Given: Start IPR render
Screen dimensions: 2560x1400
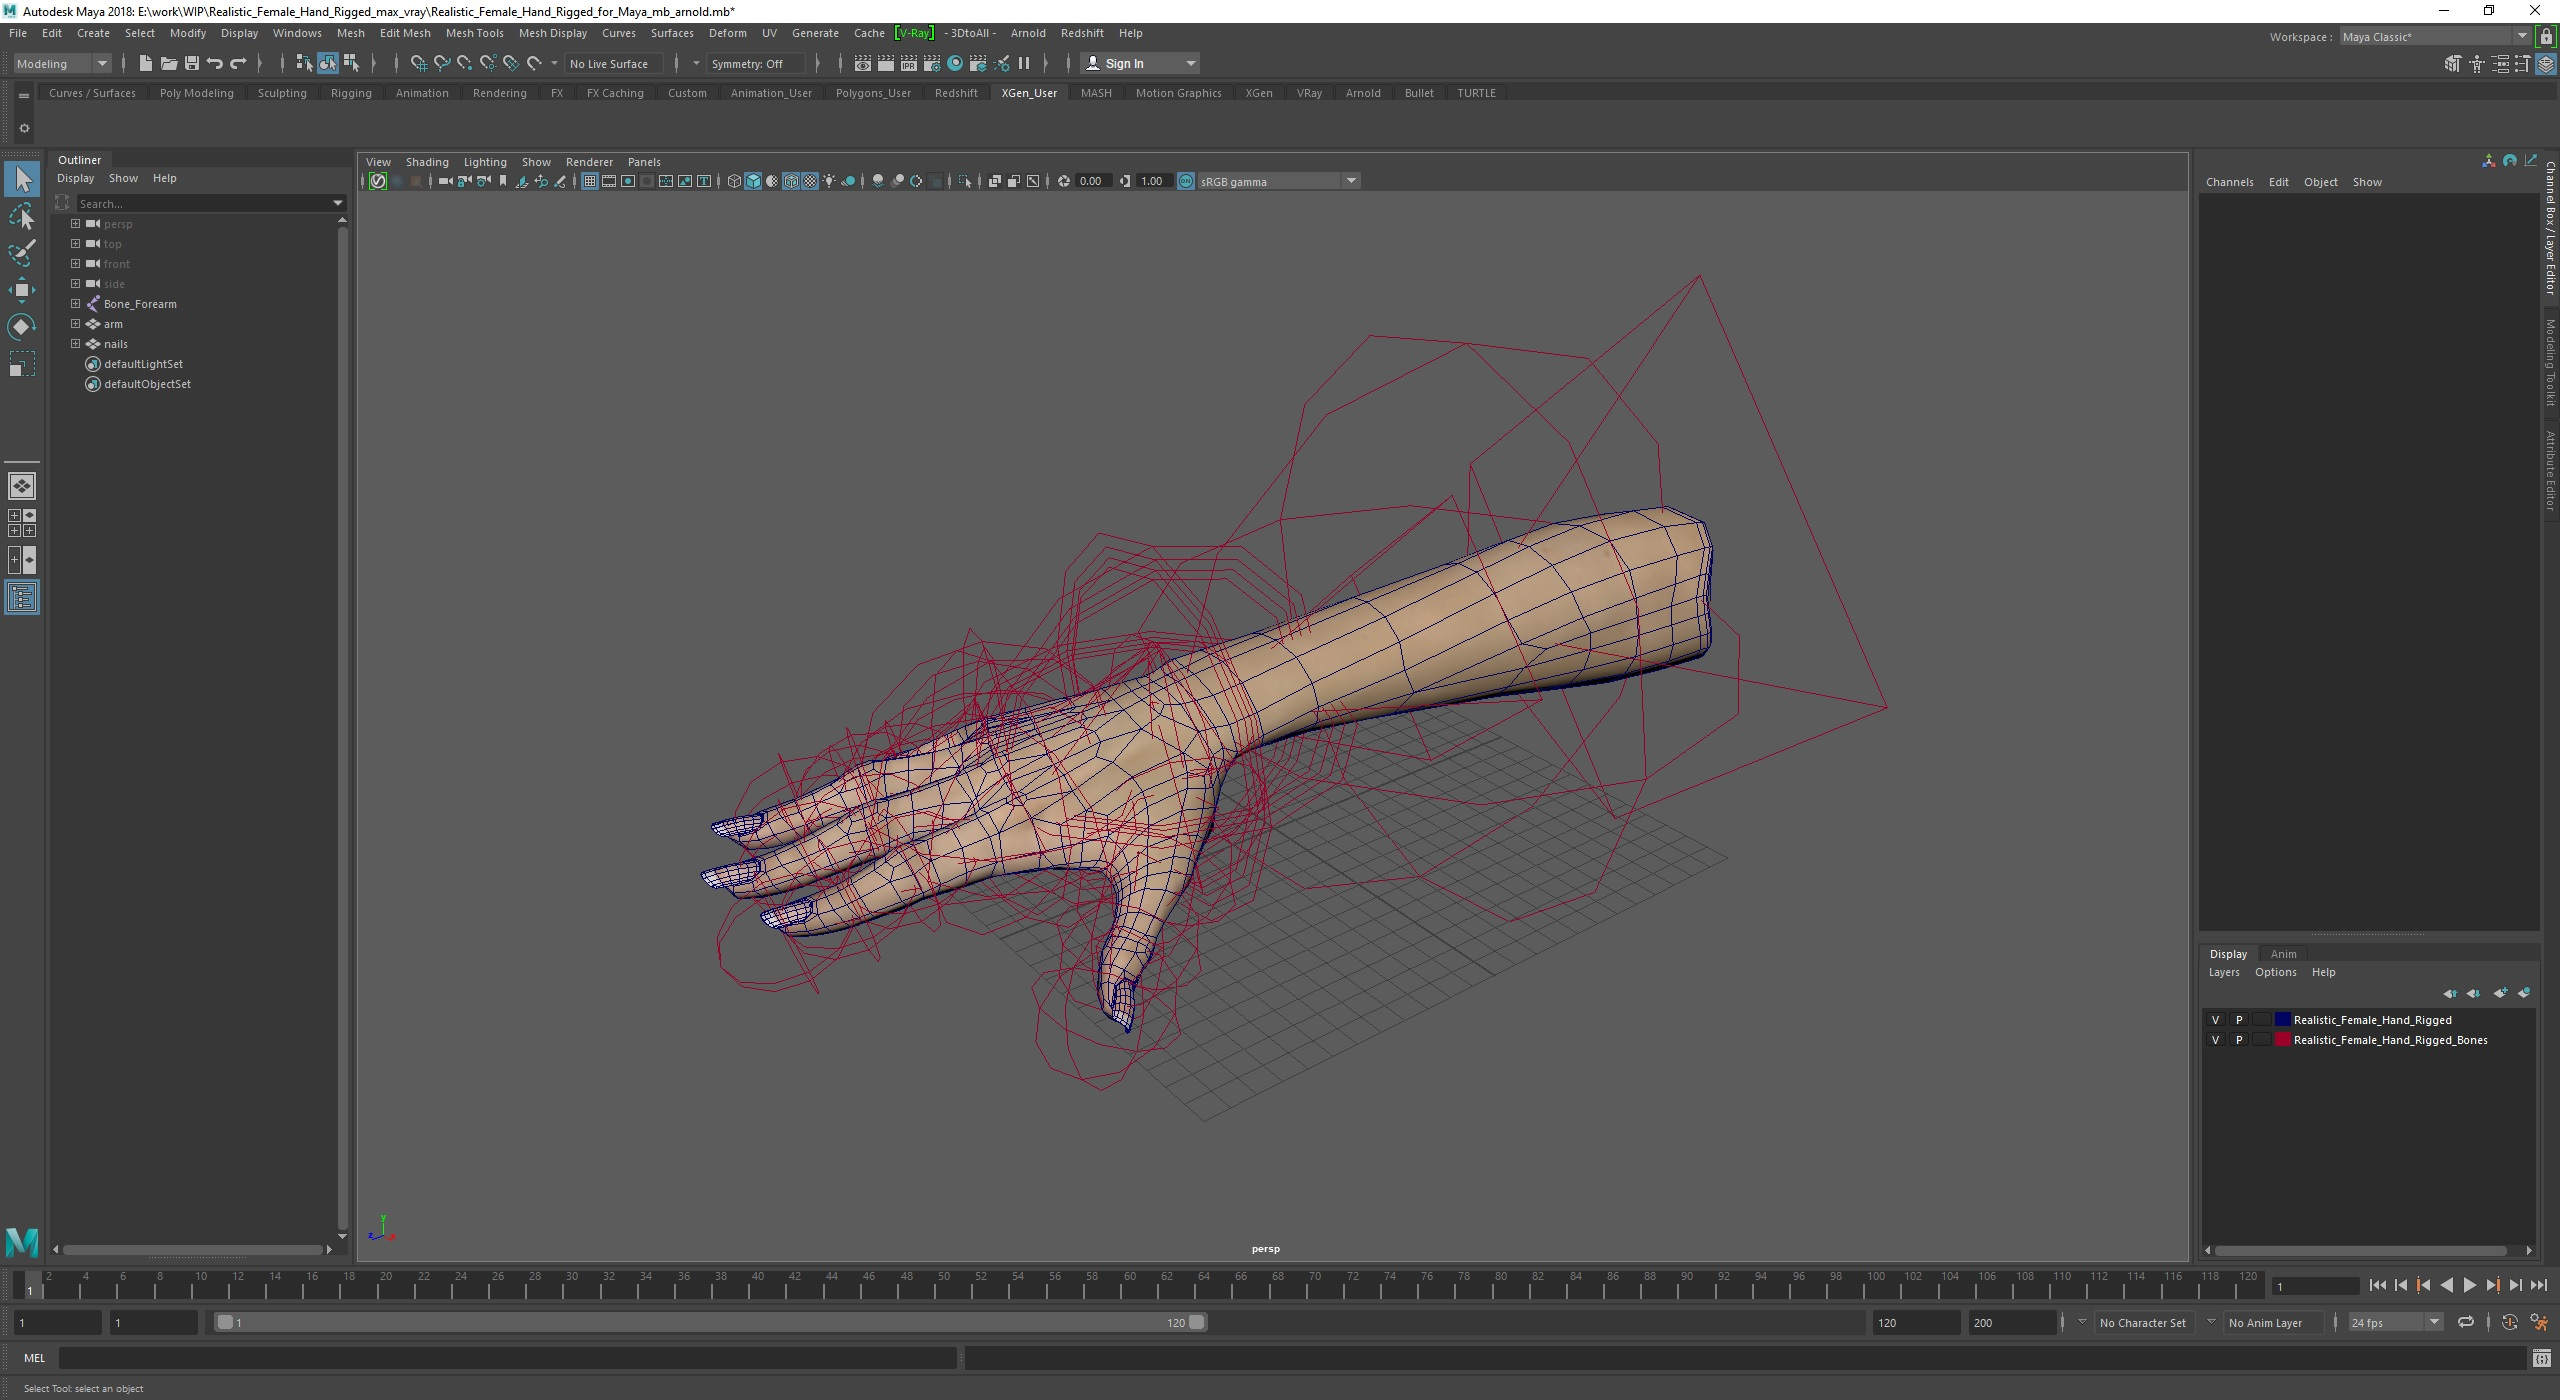Looking at the screenshot, I should coord(908,63).
